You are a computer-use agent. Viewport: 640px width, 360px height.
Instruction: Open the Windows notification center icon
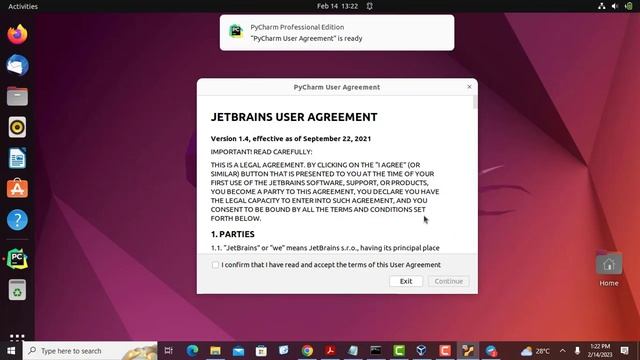click(624, 351)
